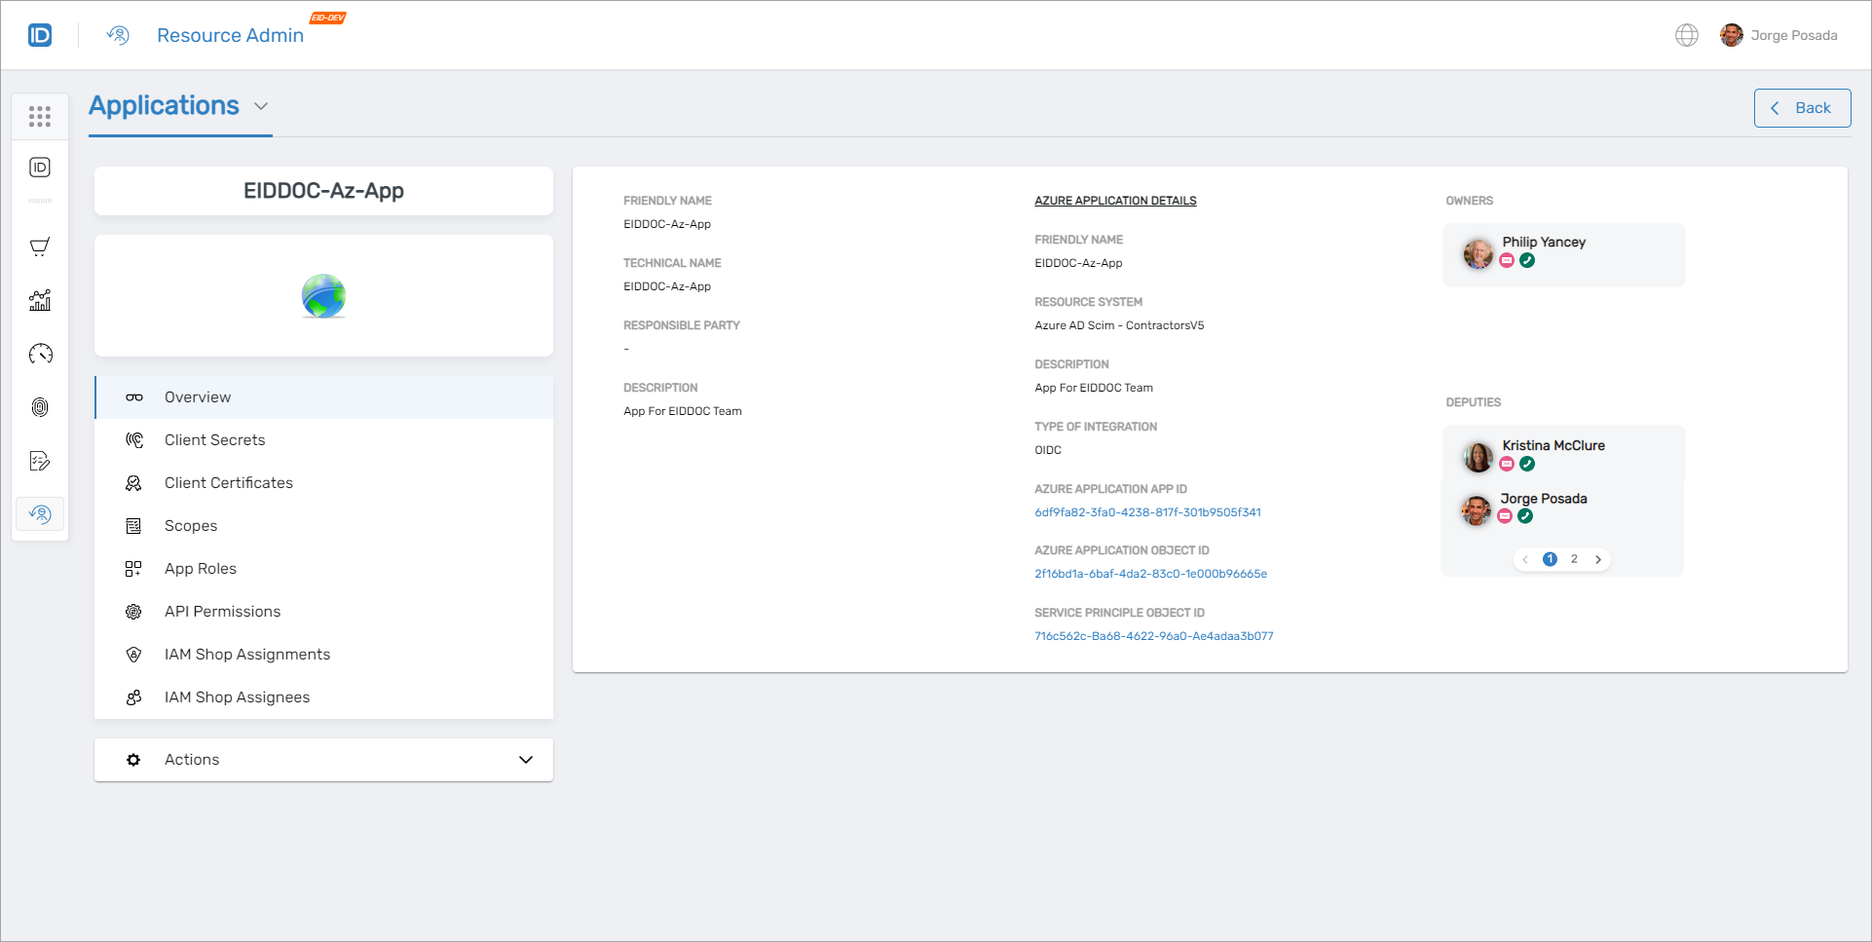
Task: Select the checklist form icon in the sidebar
Action: click(x=39, y=461)
